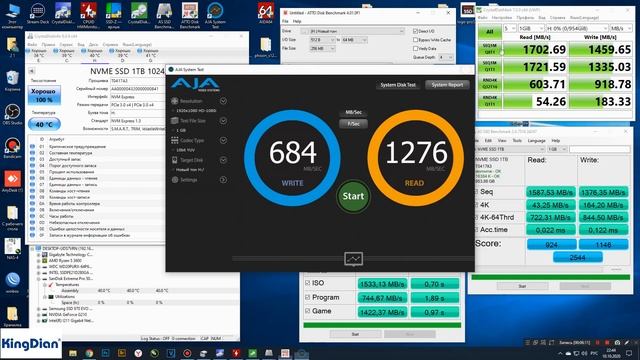The height and width of the screenshot is (360, 640).
Task: Toggle the 4K-64Thrd checkbox in AS SSD
Action: pos(476,217)
